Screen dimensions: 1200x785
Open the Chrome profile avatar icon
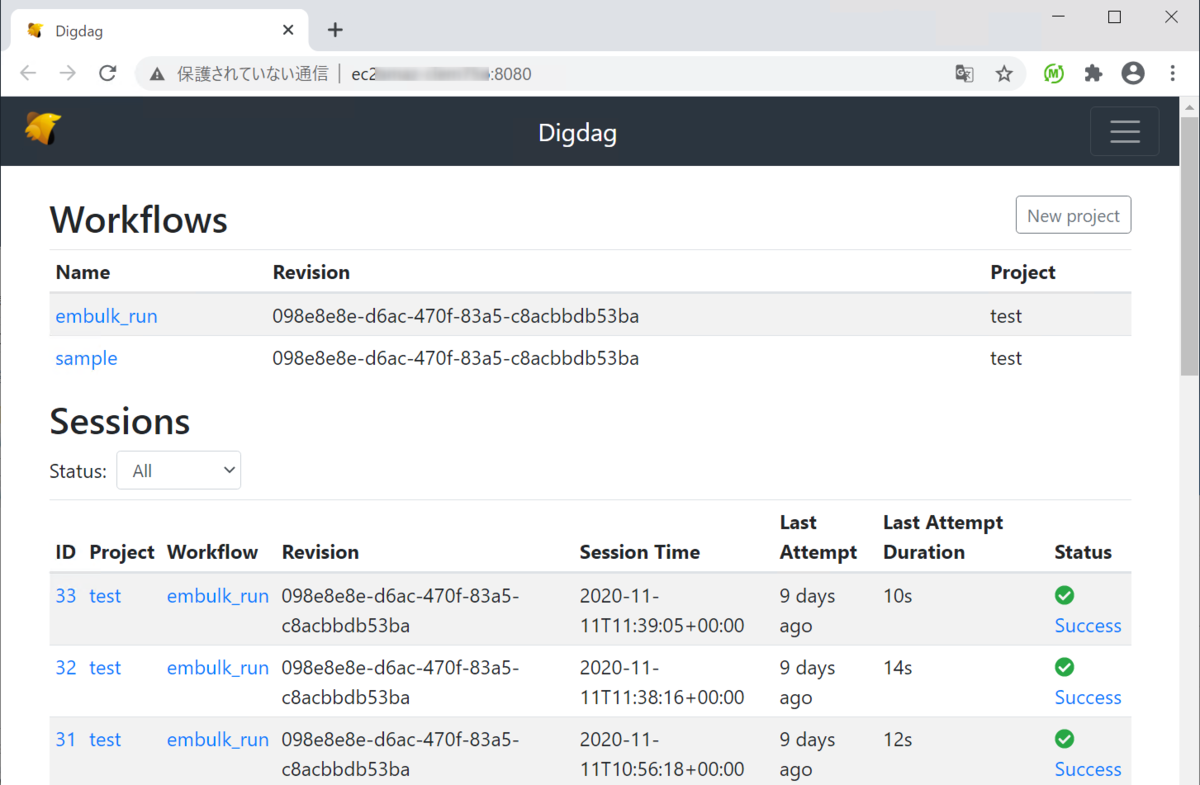tap(1133, 73)
